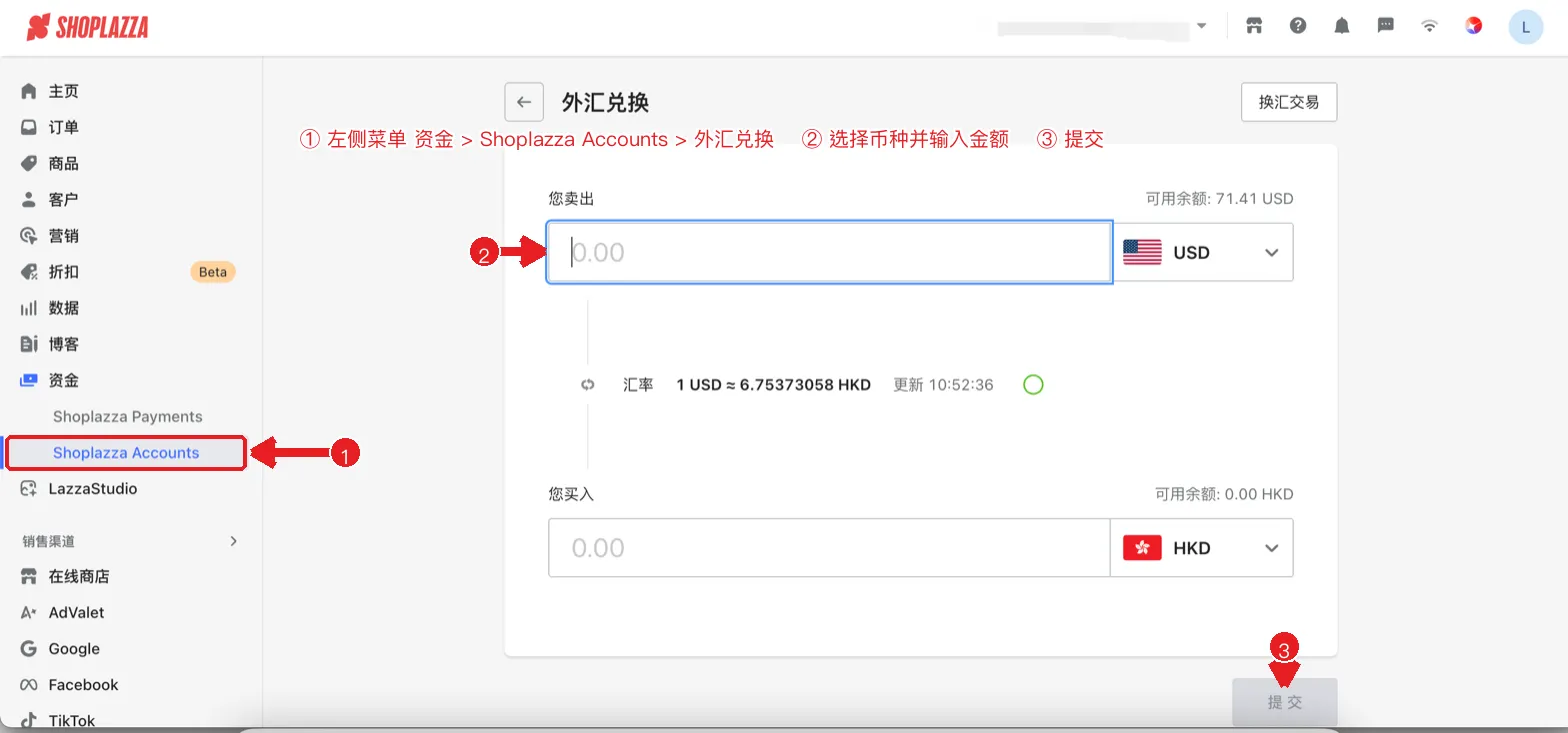Image resolution: width=1568 pixels, height=733 pixels.
Task: Open the help question mark icon
Action: click(x=1298, y=26)
